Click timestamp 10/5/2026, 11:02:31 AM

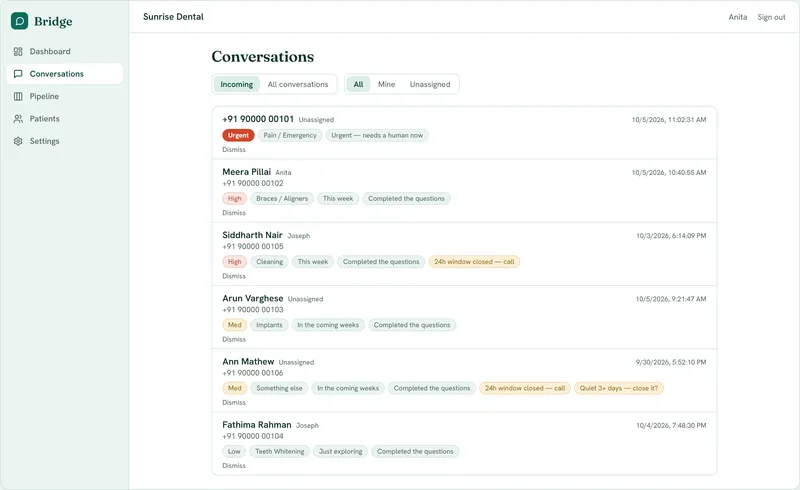click(x=669, y=120)
